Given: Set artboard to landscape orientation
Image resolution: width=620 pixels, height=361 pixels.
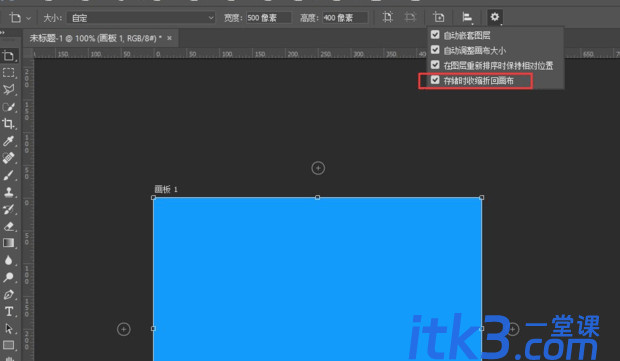Looking at the screenshot, I should (410, 17).
